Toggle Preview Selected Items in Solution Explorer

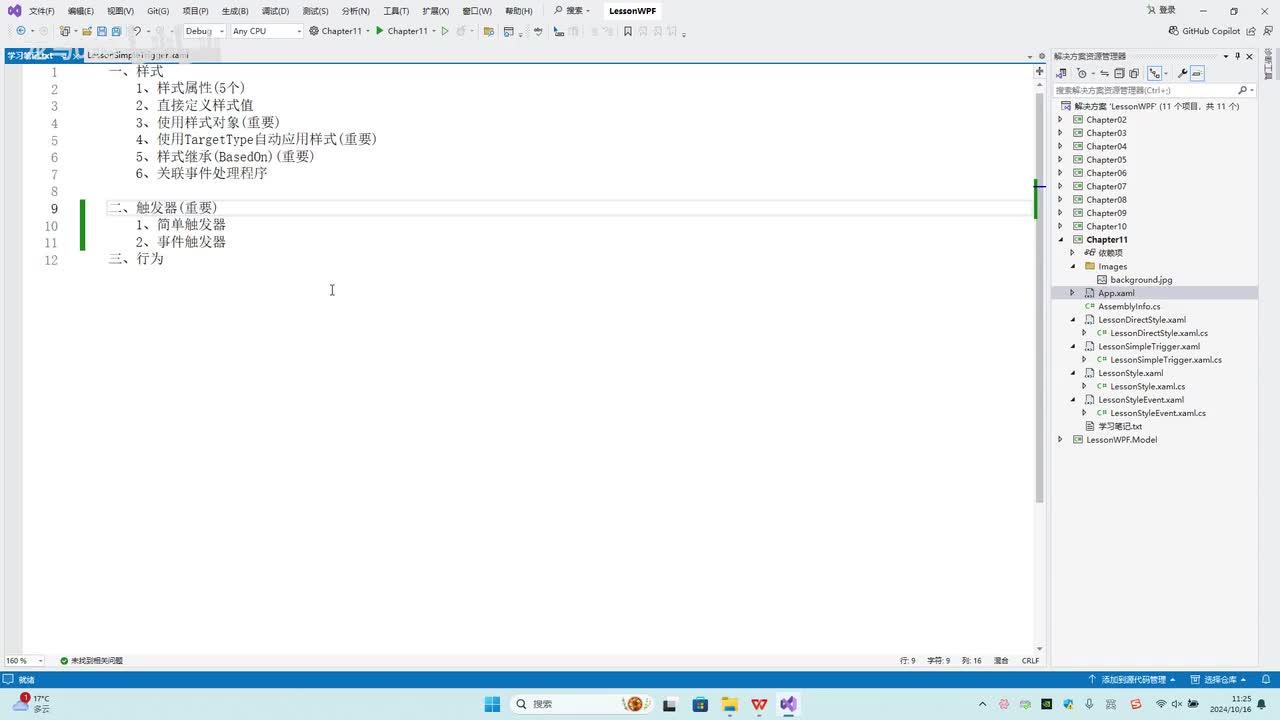(1197, 73)
